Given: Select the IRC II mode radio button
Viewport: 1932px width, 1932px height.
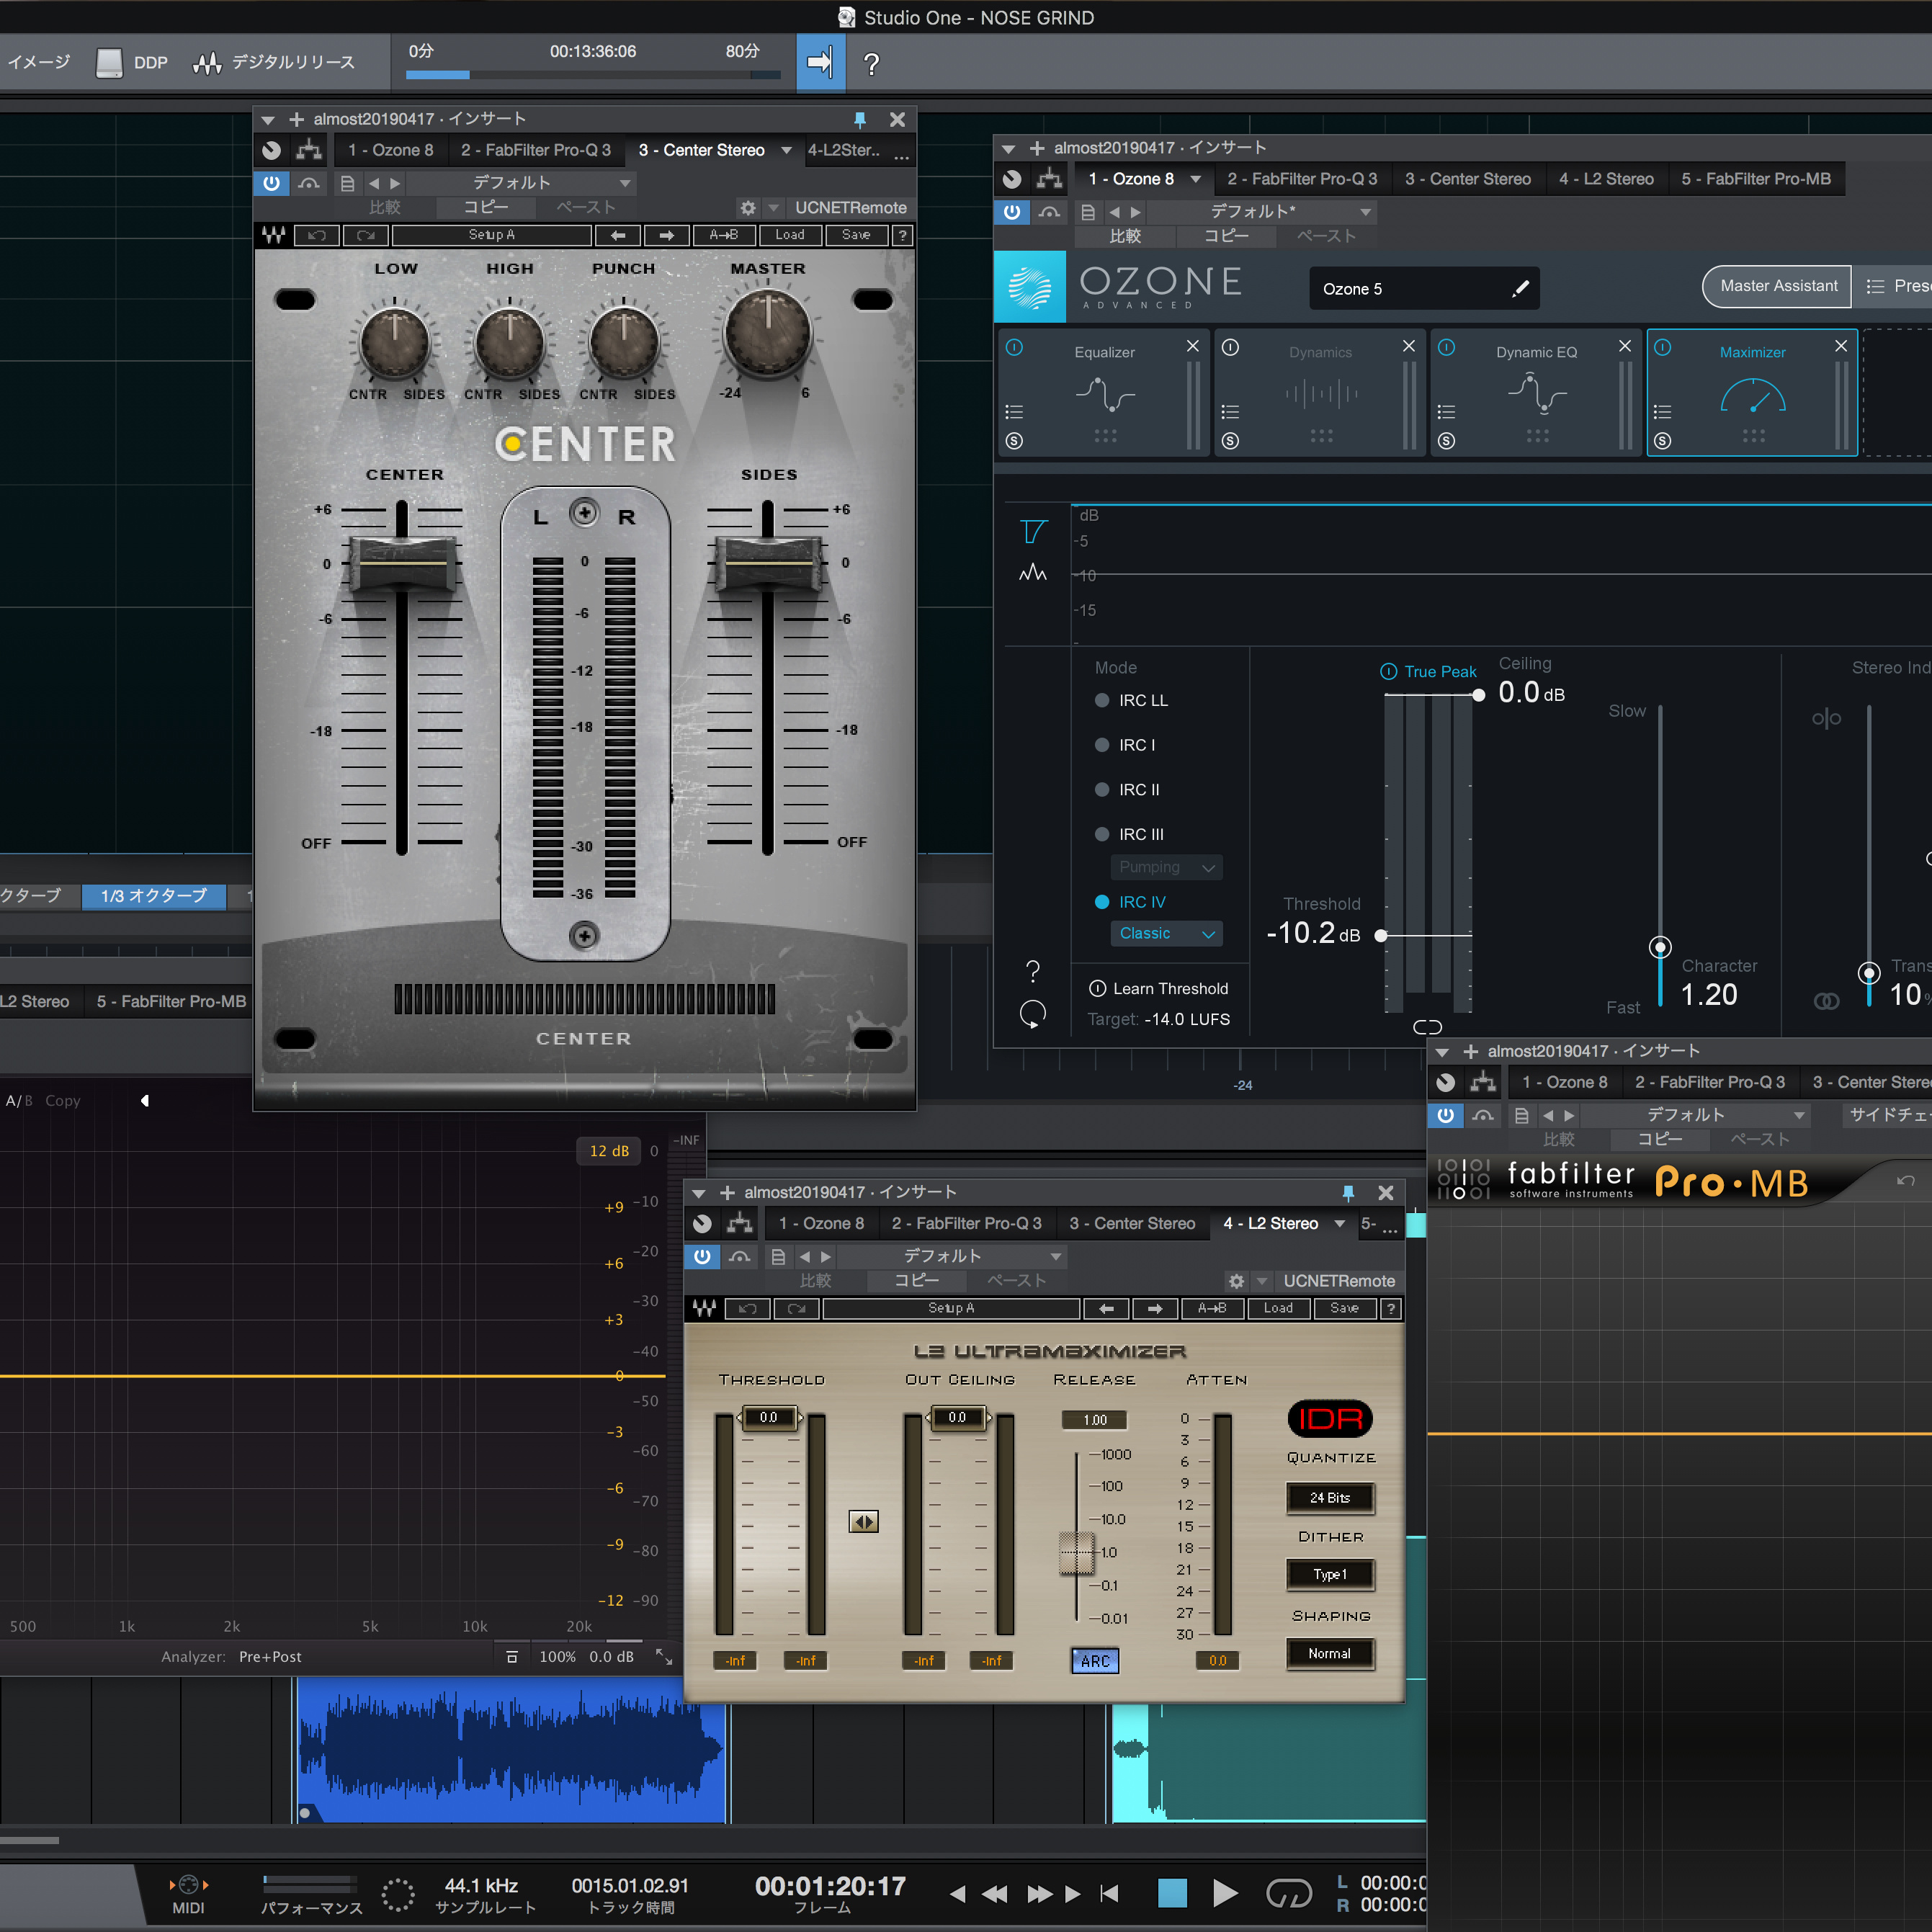Looking at the screenshot, I should [1102, 790].
